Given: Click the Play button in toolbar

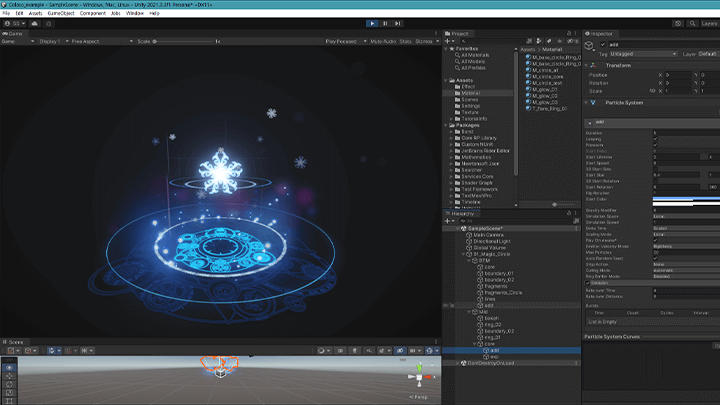Looking at the screenshot, I should click(372, 23).
